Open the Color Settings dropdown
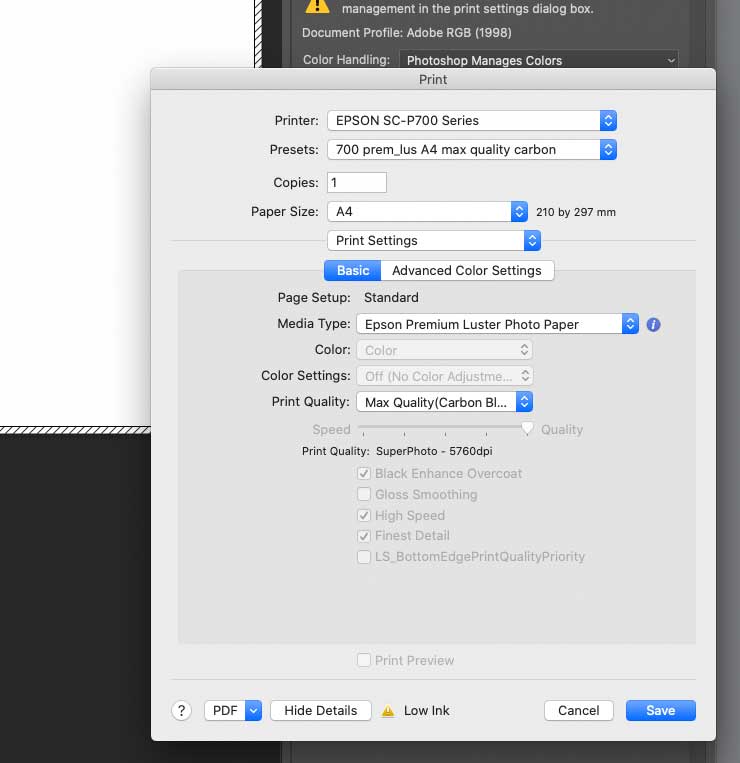This screenshot has width=740, height=763. 445,376
